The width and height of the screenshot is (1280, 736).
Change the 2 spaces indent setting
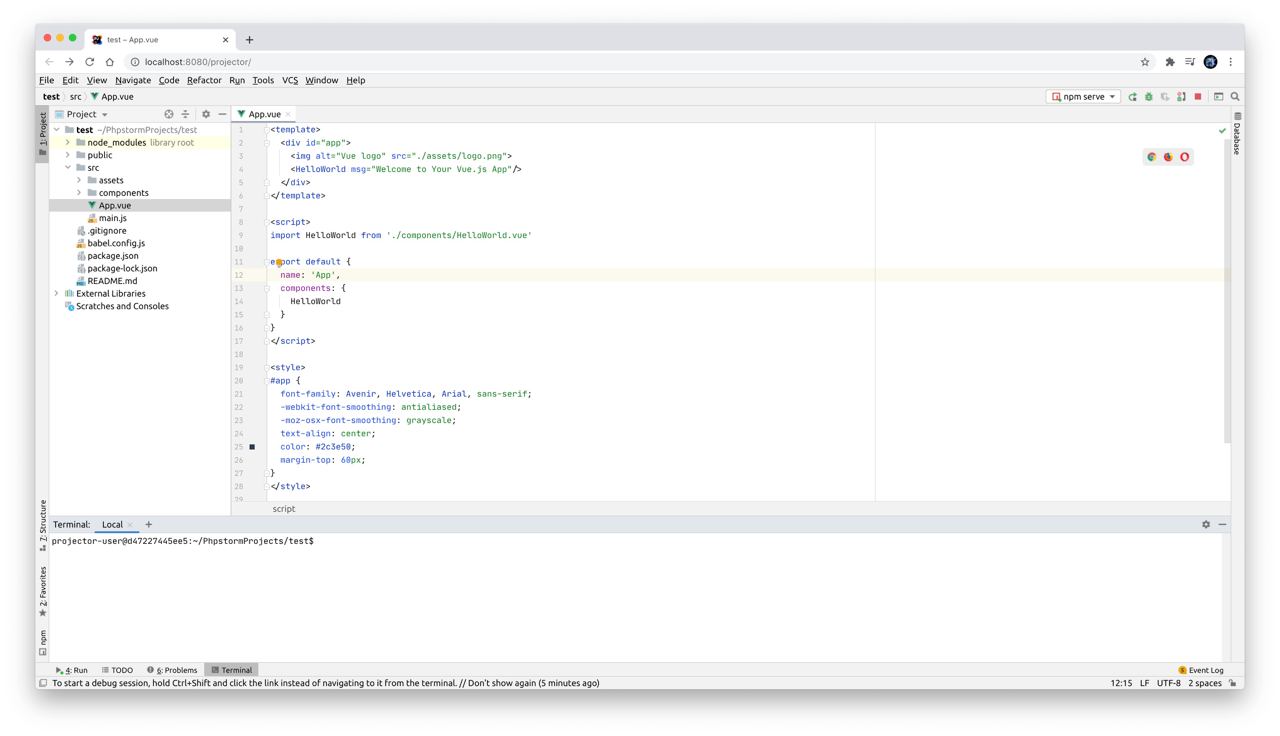click(1205, 683)
